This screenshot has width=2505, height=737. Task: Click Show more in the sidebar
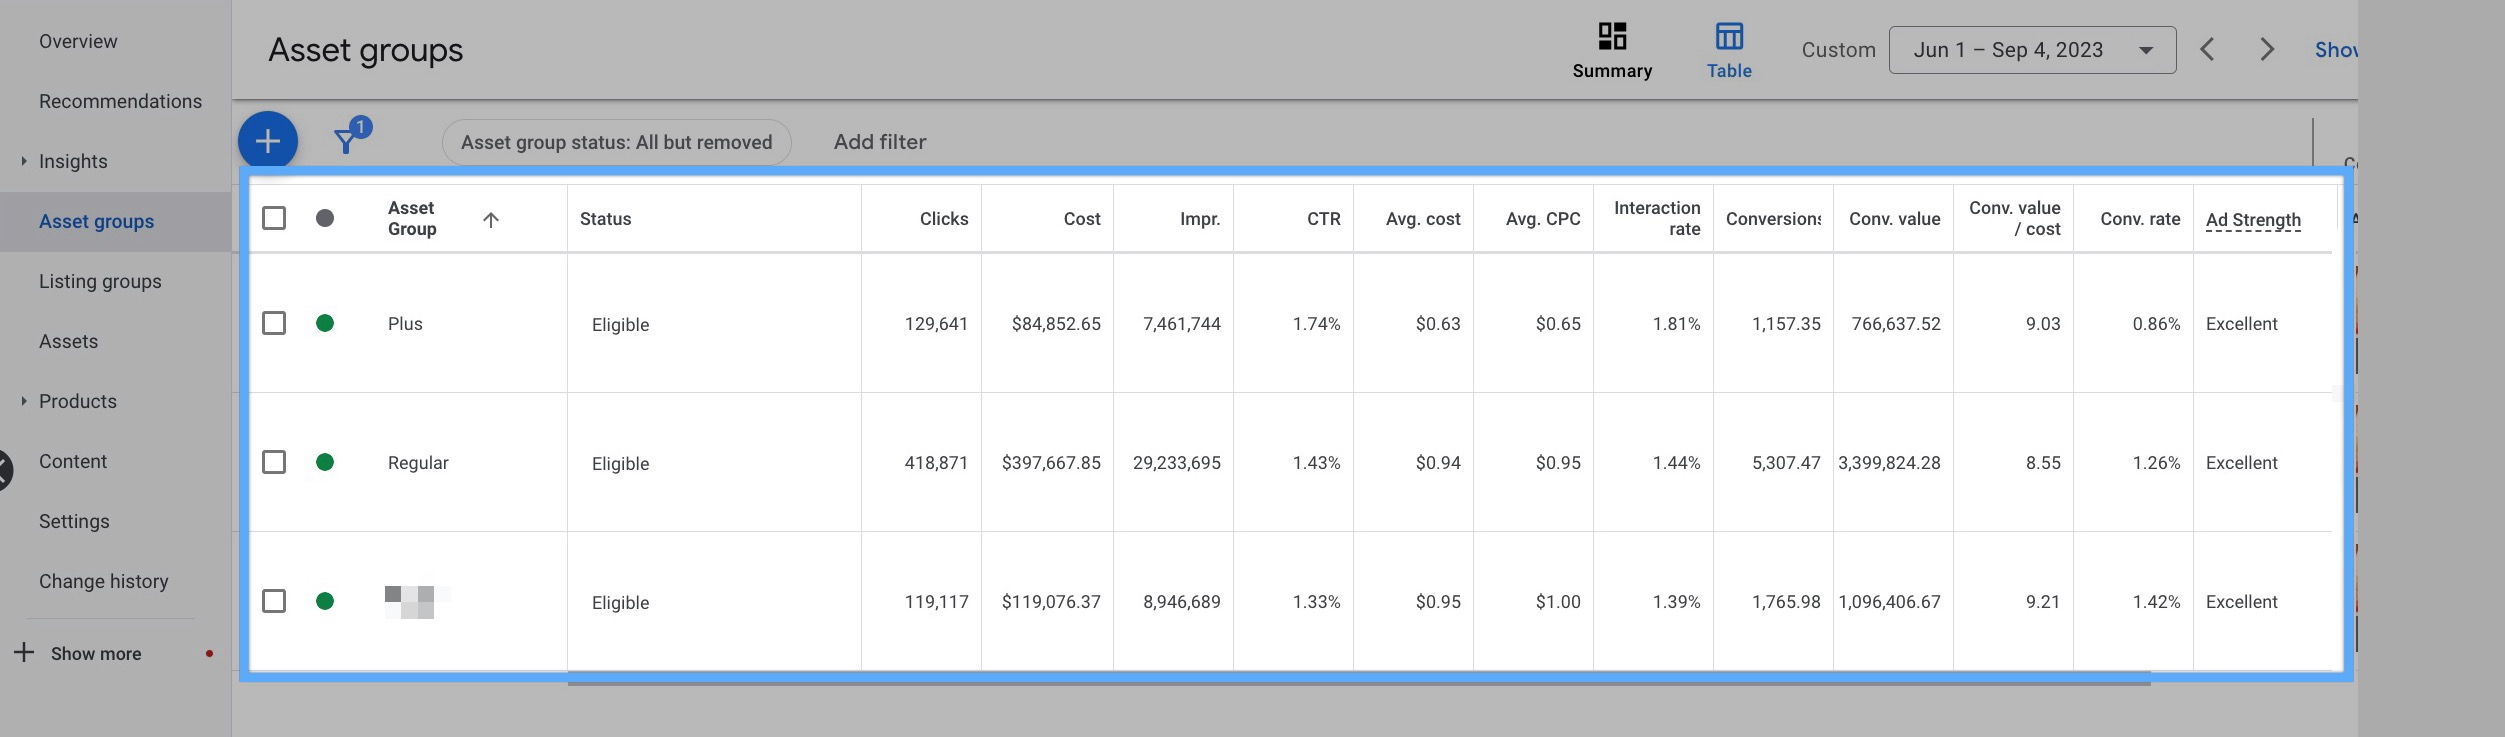(96, 653)
